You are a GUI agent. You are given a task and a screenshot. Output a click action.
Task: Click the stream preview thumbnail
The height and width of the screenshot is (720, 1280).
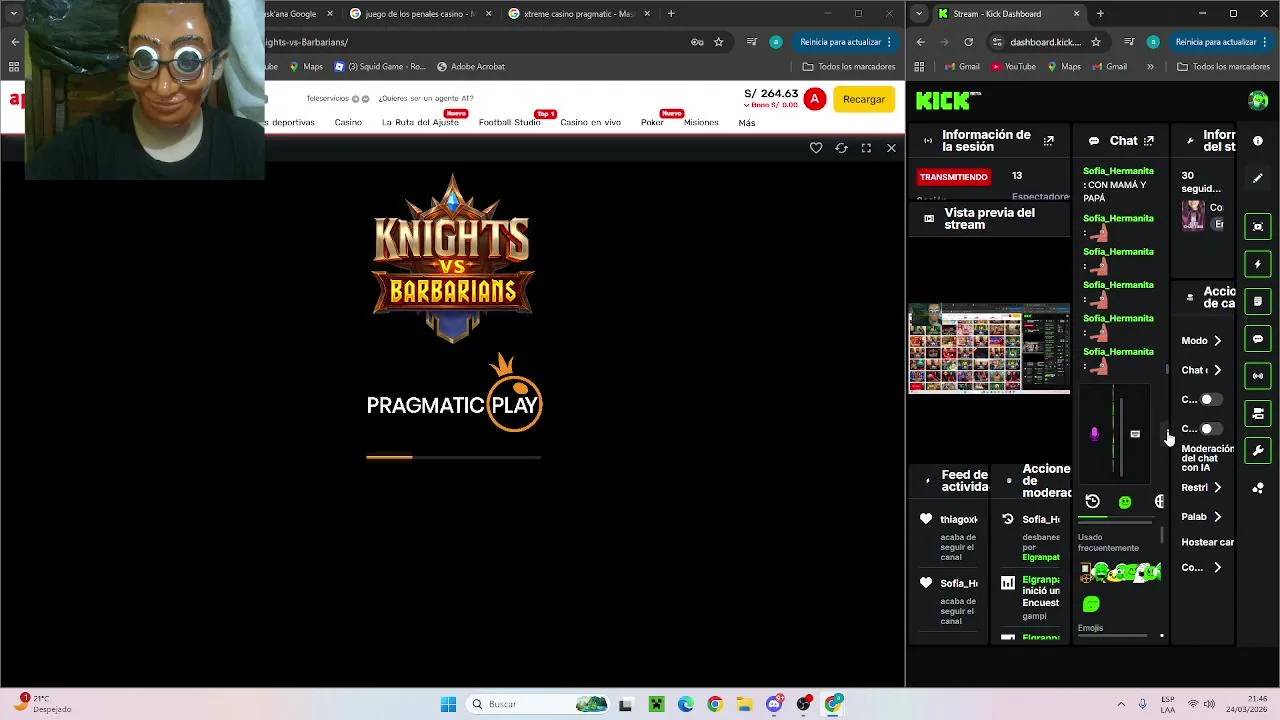coord(989,348)
